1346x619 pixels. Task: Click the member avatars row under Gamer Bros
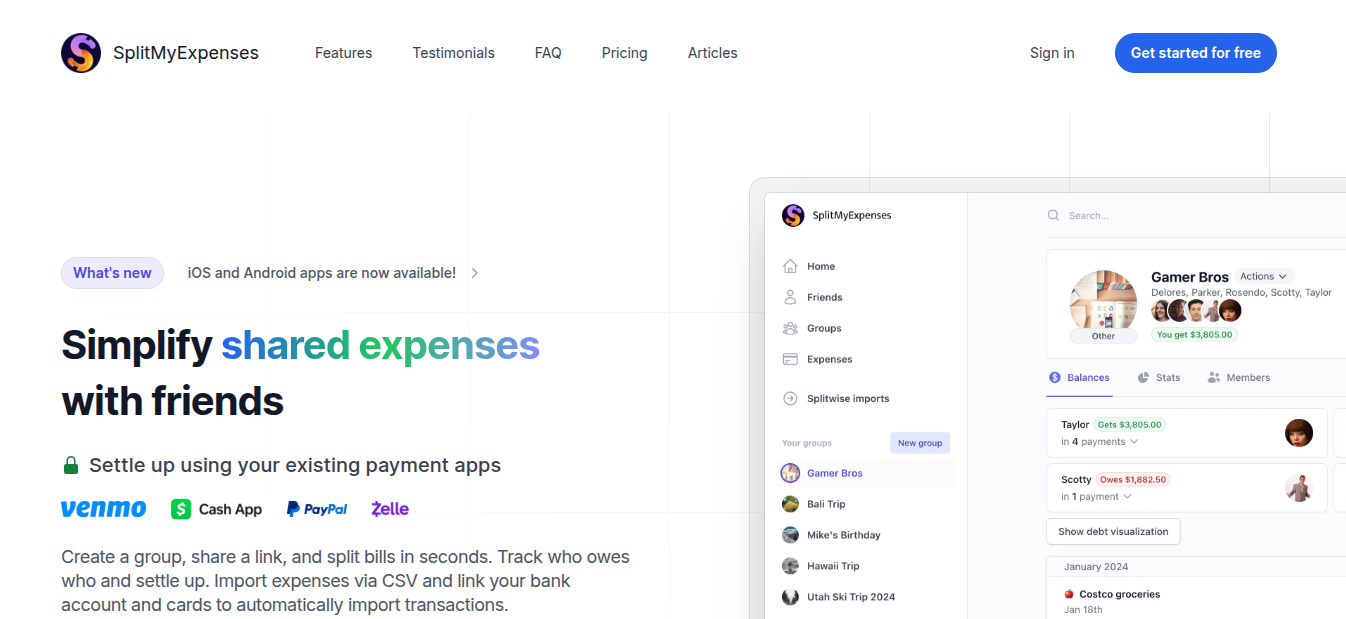1196,311
